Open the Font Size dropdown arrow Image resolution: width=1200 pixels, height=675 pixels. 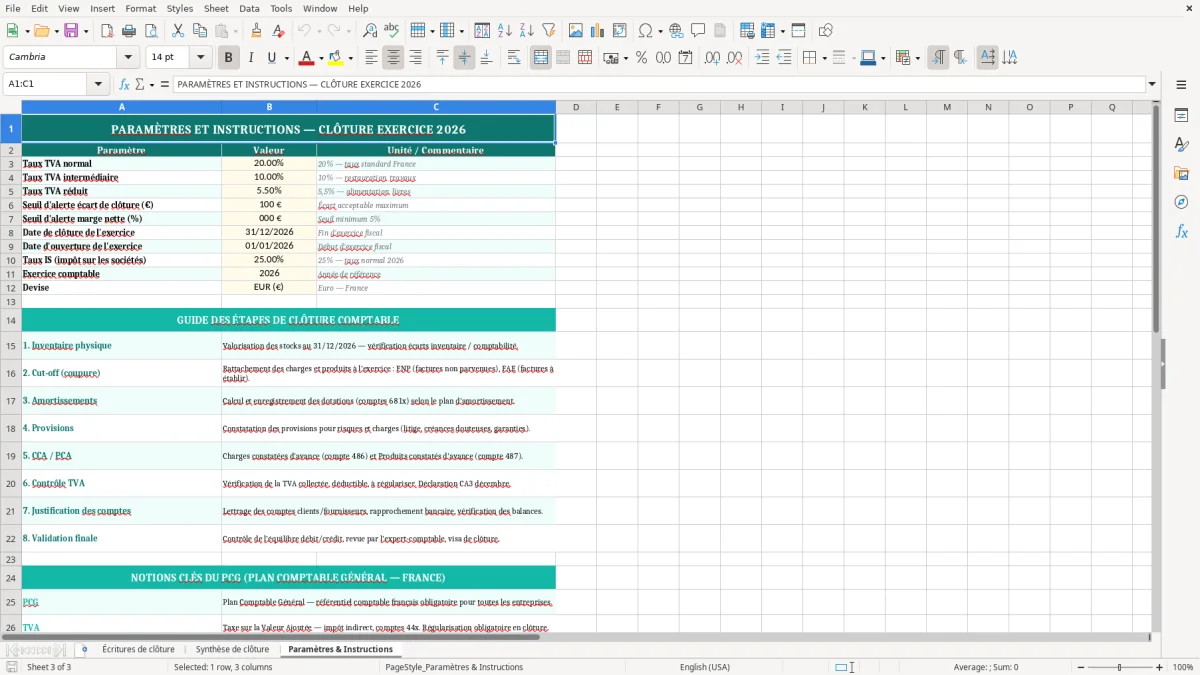point(200,58)
